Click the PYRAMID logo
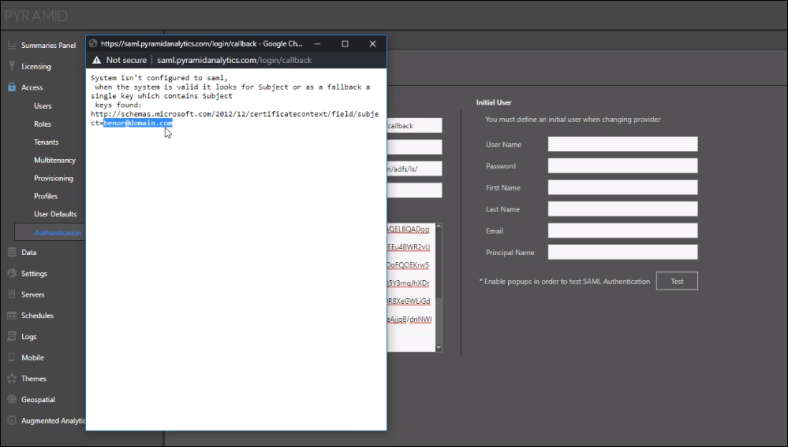This screenshot has width=788, height=447. (36, 16)
